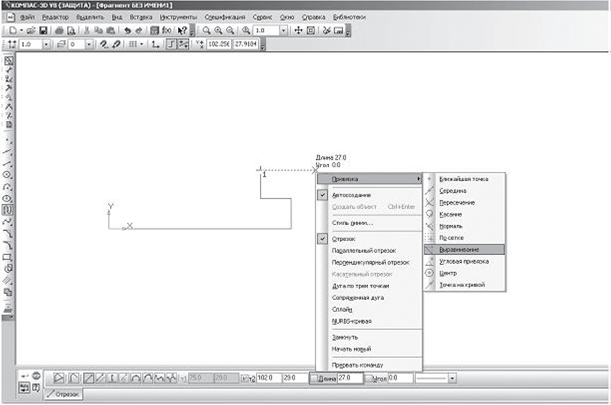Select Ближайшая точка snap option
Image resolution: width=611 pixels, height=405 pixels.
464,179
